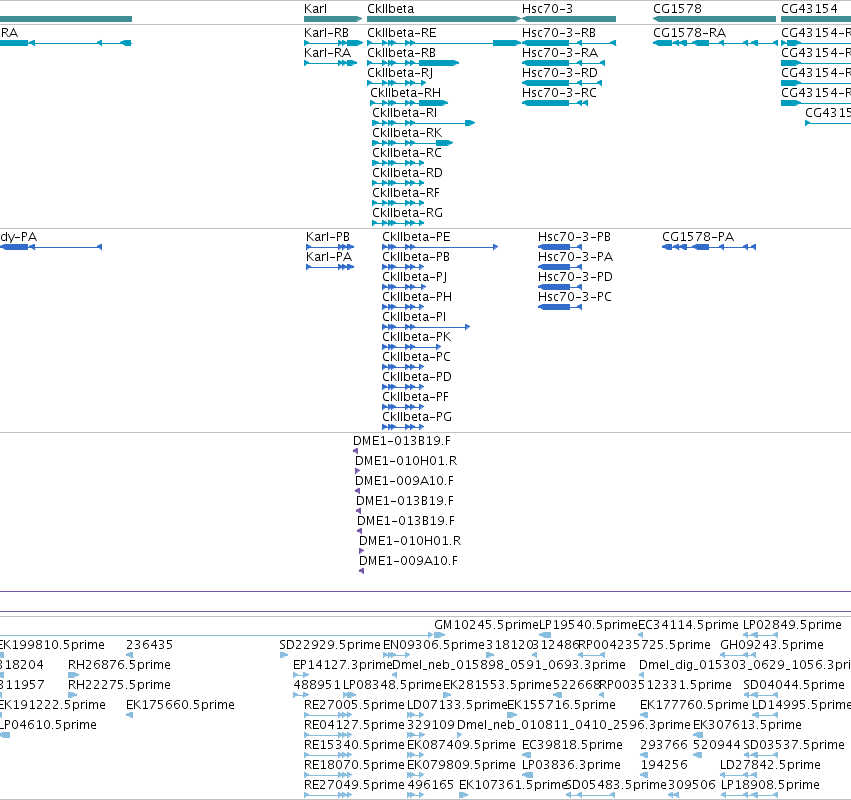Click the EK175660.5prime label

180,705
